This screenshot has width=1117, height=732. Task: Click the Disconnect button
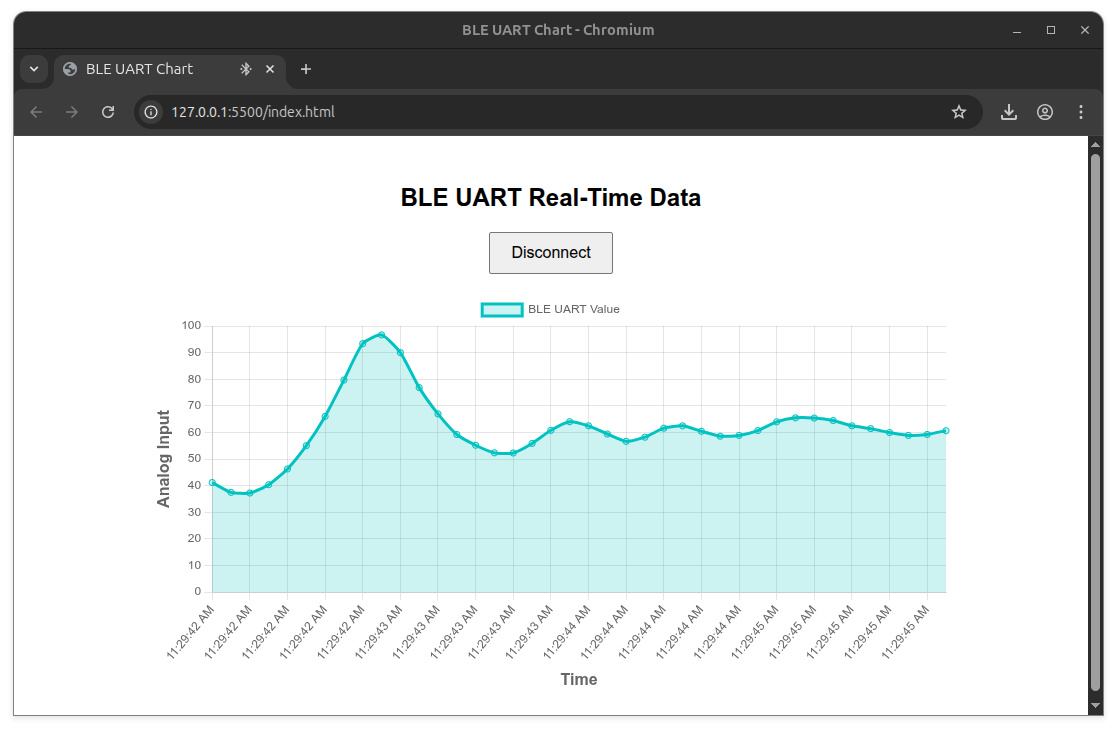pos(550,253)
